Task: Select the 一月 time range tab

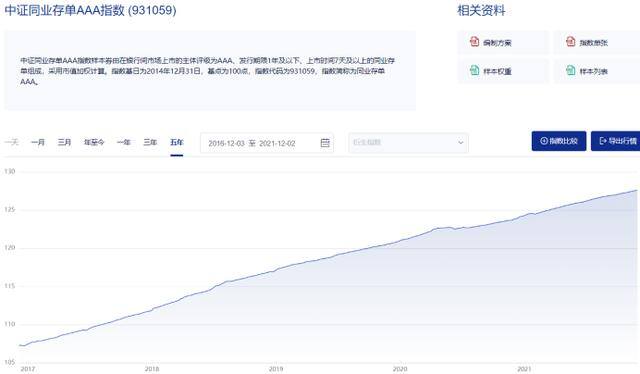Action: (x=38, y=142)
